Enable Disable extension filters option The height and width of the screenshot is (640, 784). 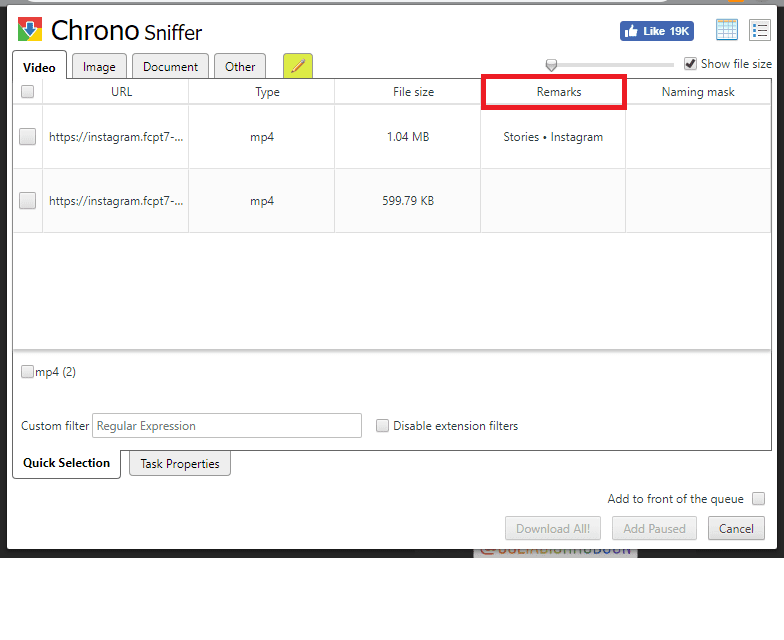pos(382,426)
